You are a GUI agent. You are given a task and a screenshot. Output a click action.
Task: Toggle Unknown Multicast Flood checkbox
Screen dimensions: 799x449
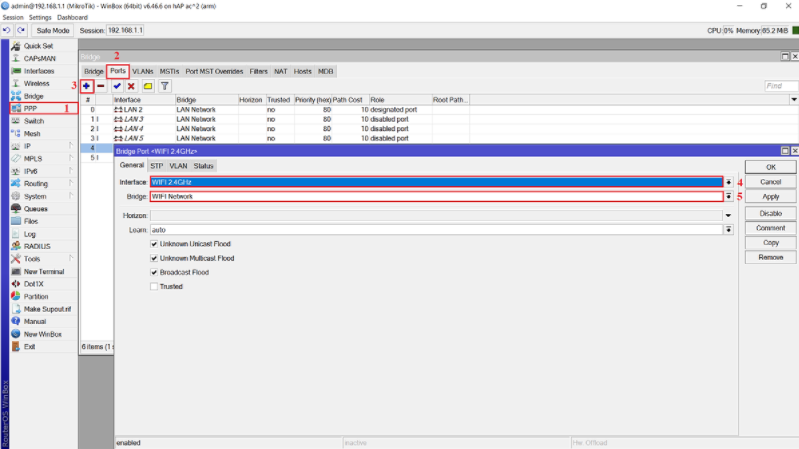(153, 258)
